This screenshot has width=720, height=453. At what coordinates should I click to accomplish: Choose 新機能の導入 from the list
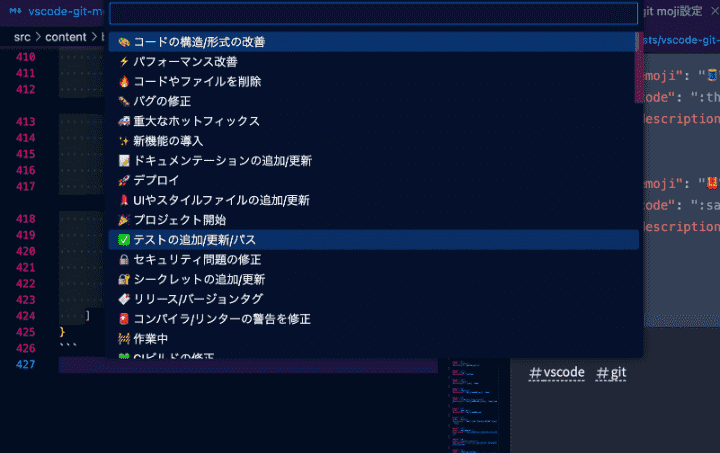[x=372, y=141]
